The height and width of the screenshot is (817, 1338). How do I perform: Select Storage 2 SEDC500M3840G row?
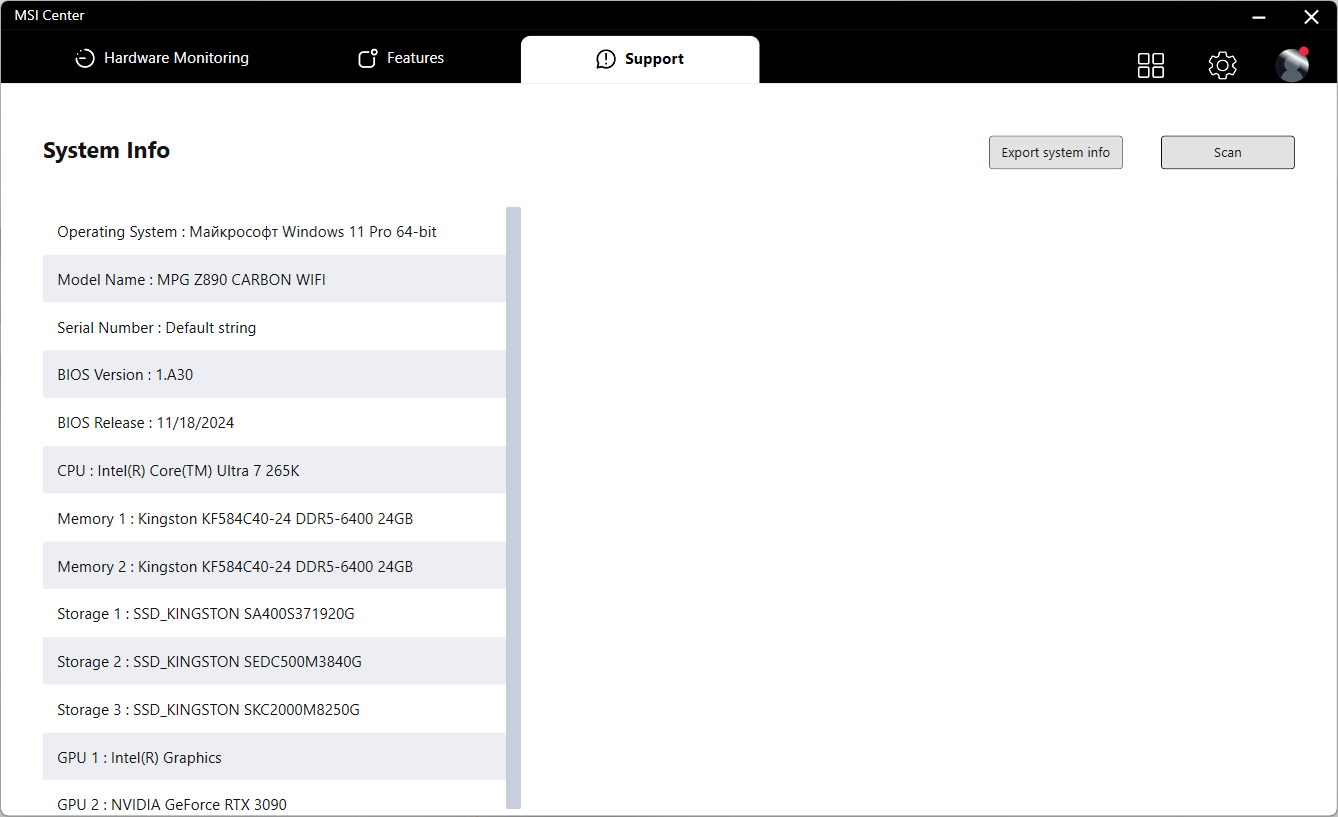[274, 661]
